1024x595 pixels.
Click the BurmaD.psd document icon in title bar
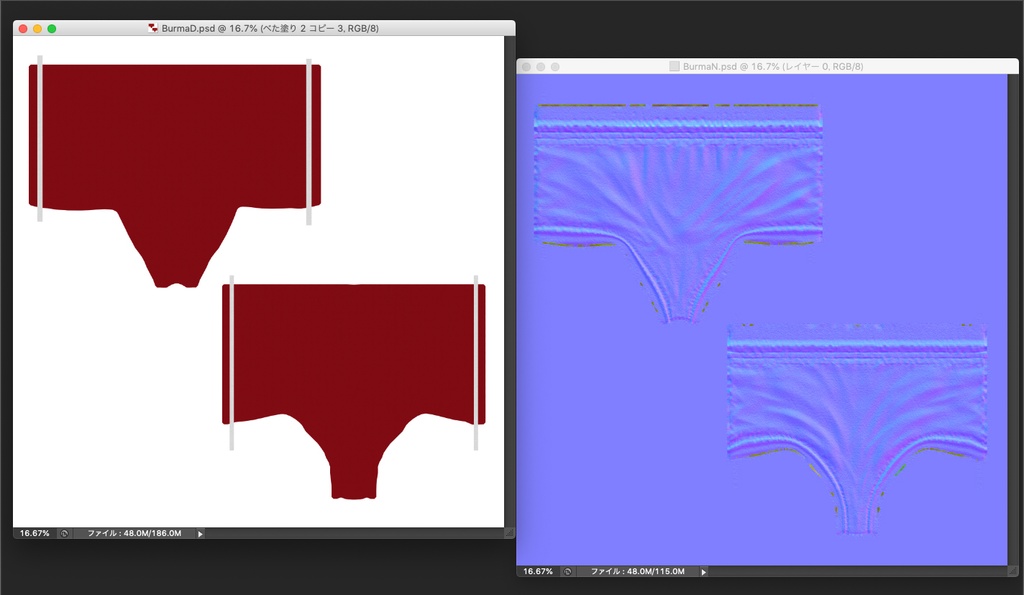[153, 28]
